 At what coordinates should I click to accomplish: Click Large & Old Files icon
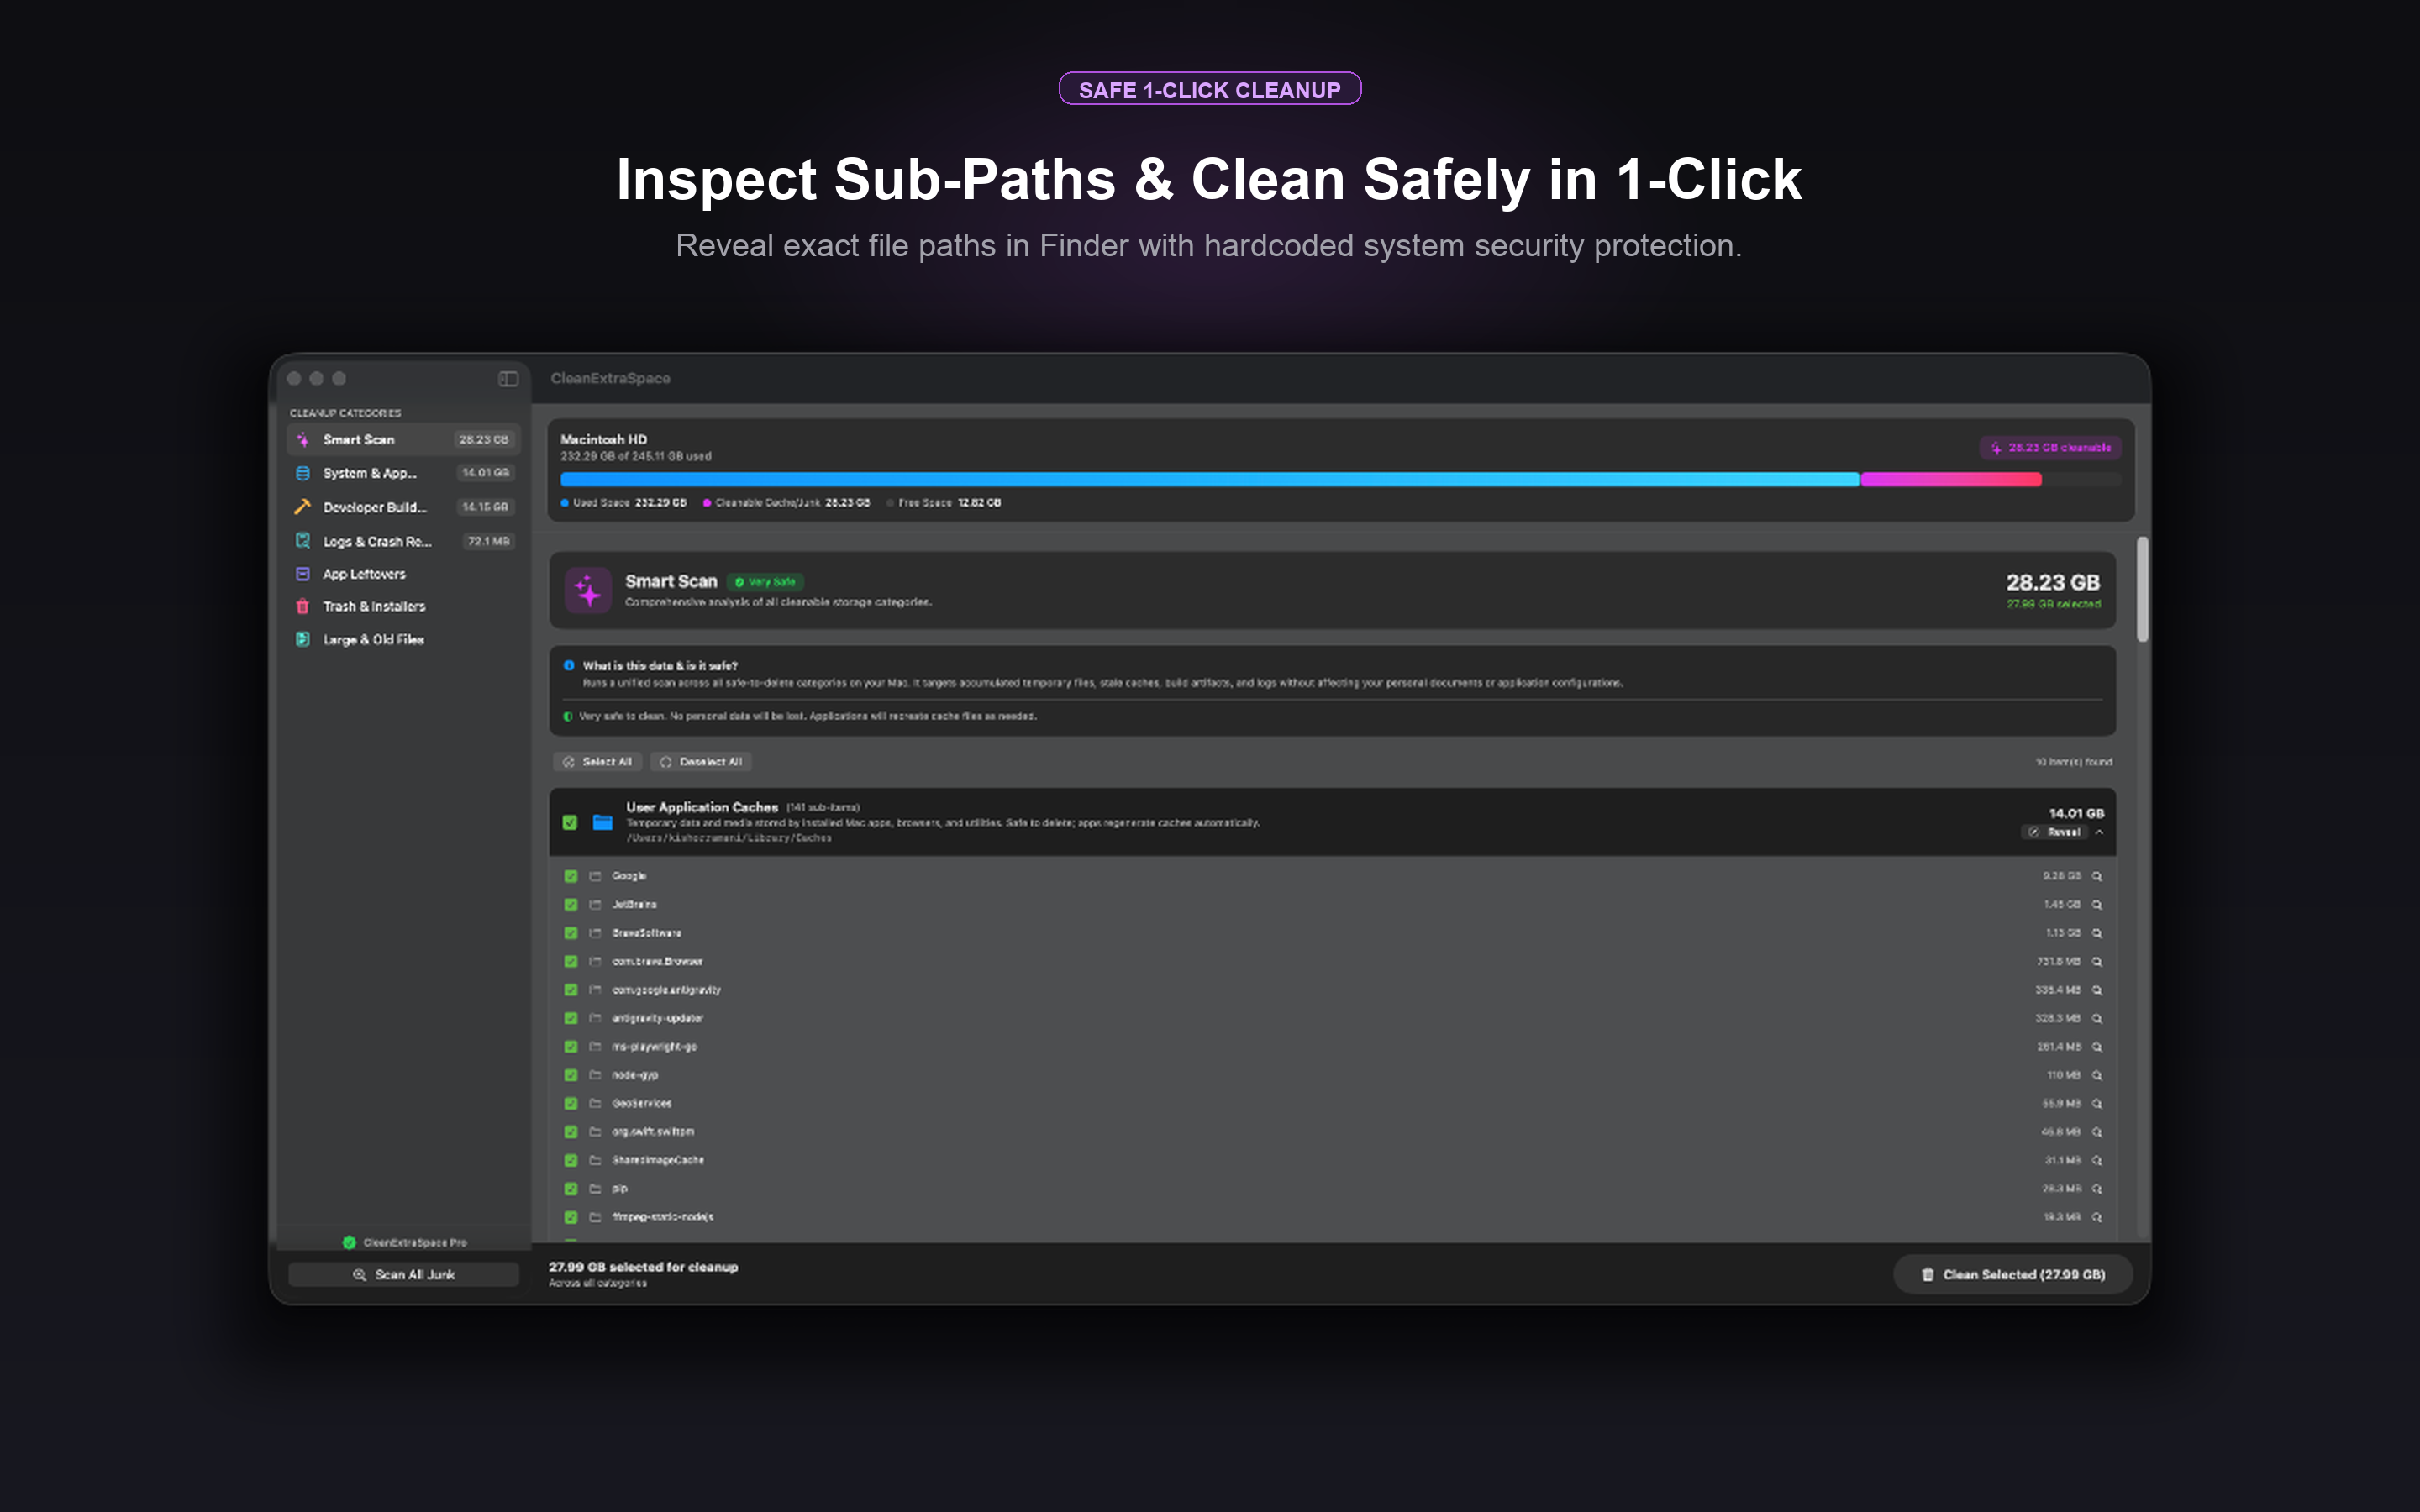tap(303, 639)
